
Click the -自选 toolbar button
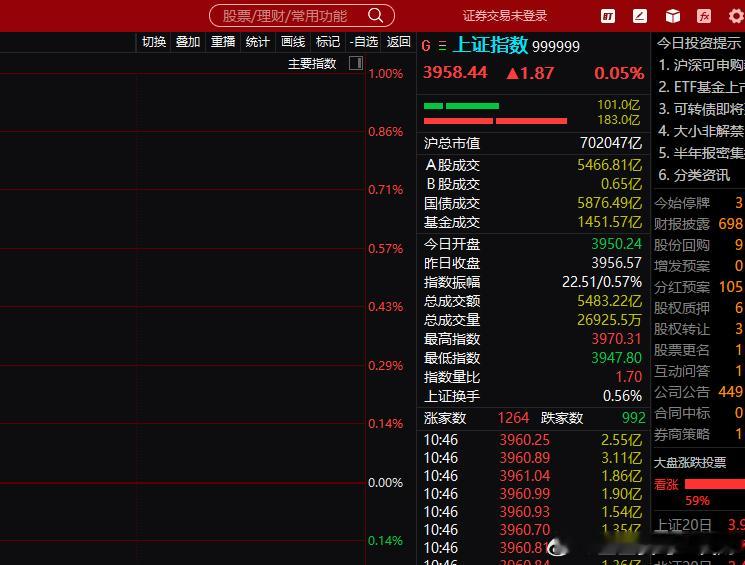pos(363,42)
